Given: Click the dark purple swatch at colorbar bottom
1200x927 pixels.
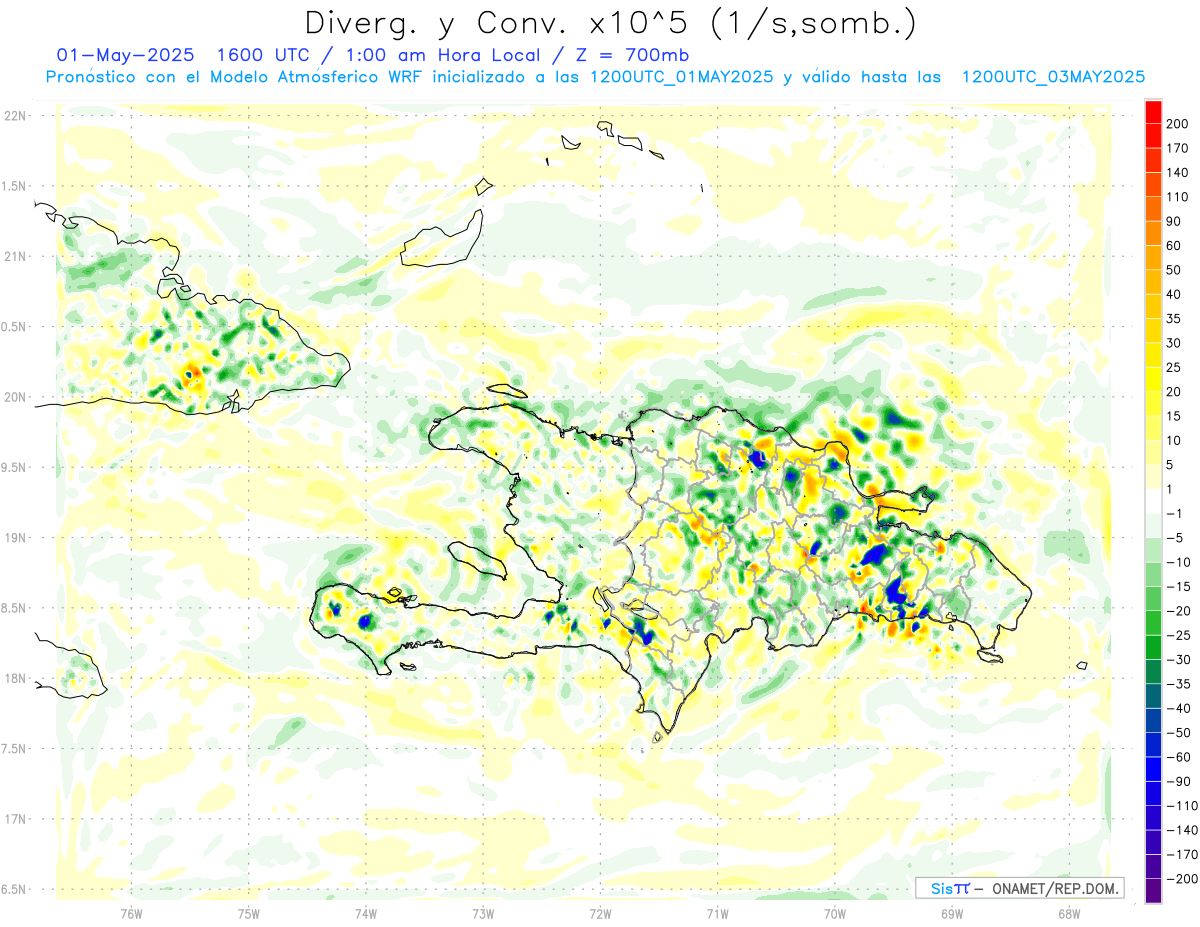Looking at the screenshot, I should (x=1153, y=891).
